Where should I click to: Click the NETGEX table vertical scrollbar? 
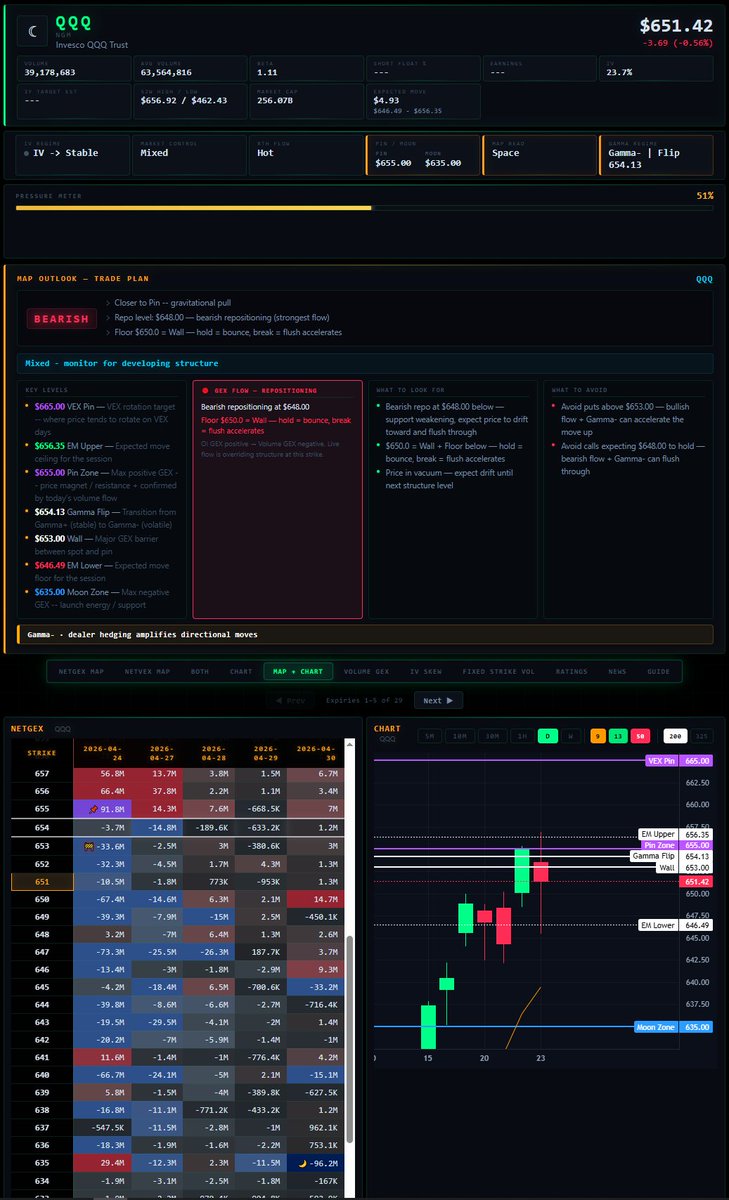click(x=349, y=1041)
